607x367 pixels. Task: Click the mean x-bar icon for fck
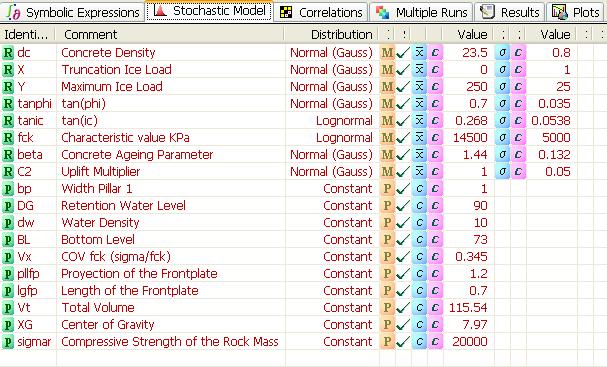pyautogui.click(x=419, y=137)
